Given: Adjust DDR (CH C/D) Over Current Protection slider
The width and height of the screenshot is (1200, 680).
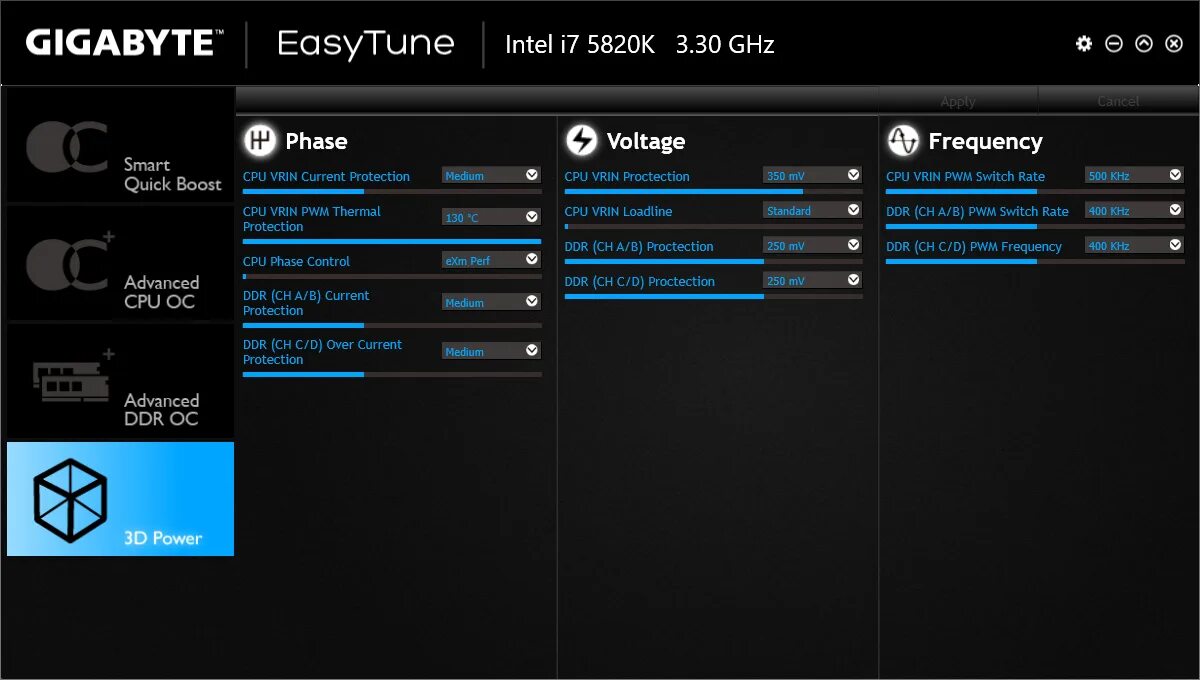Looking at the screenshot, I should point(392,374).
